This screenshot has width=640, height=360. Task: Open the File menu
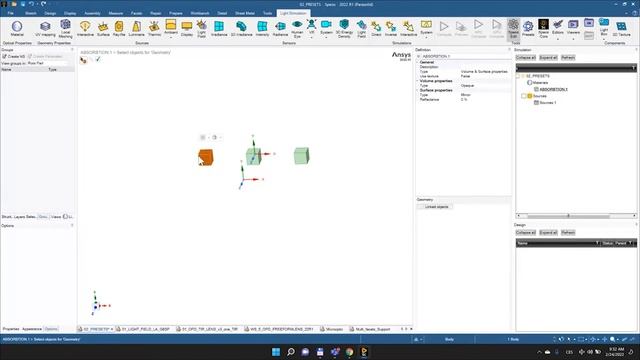pos(11,13)
